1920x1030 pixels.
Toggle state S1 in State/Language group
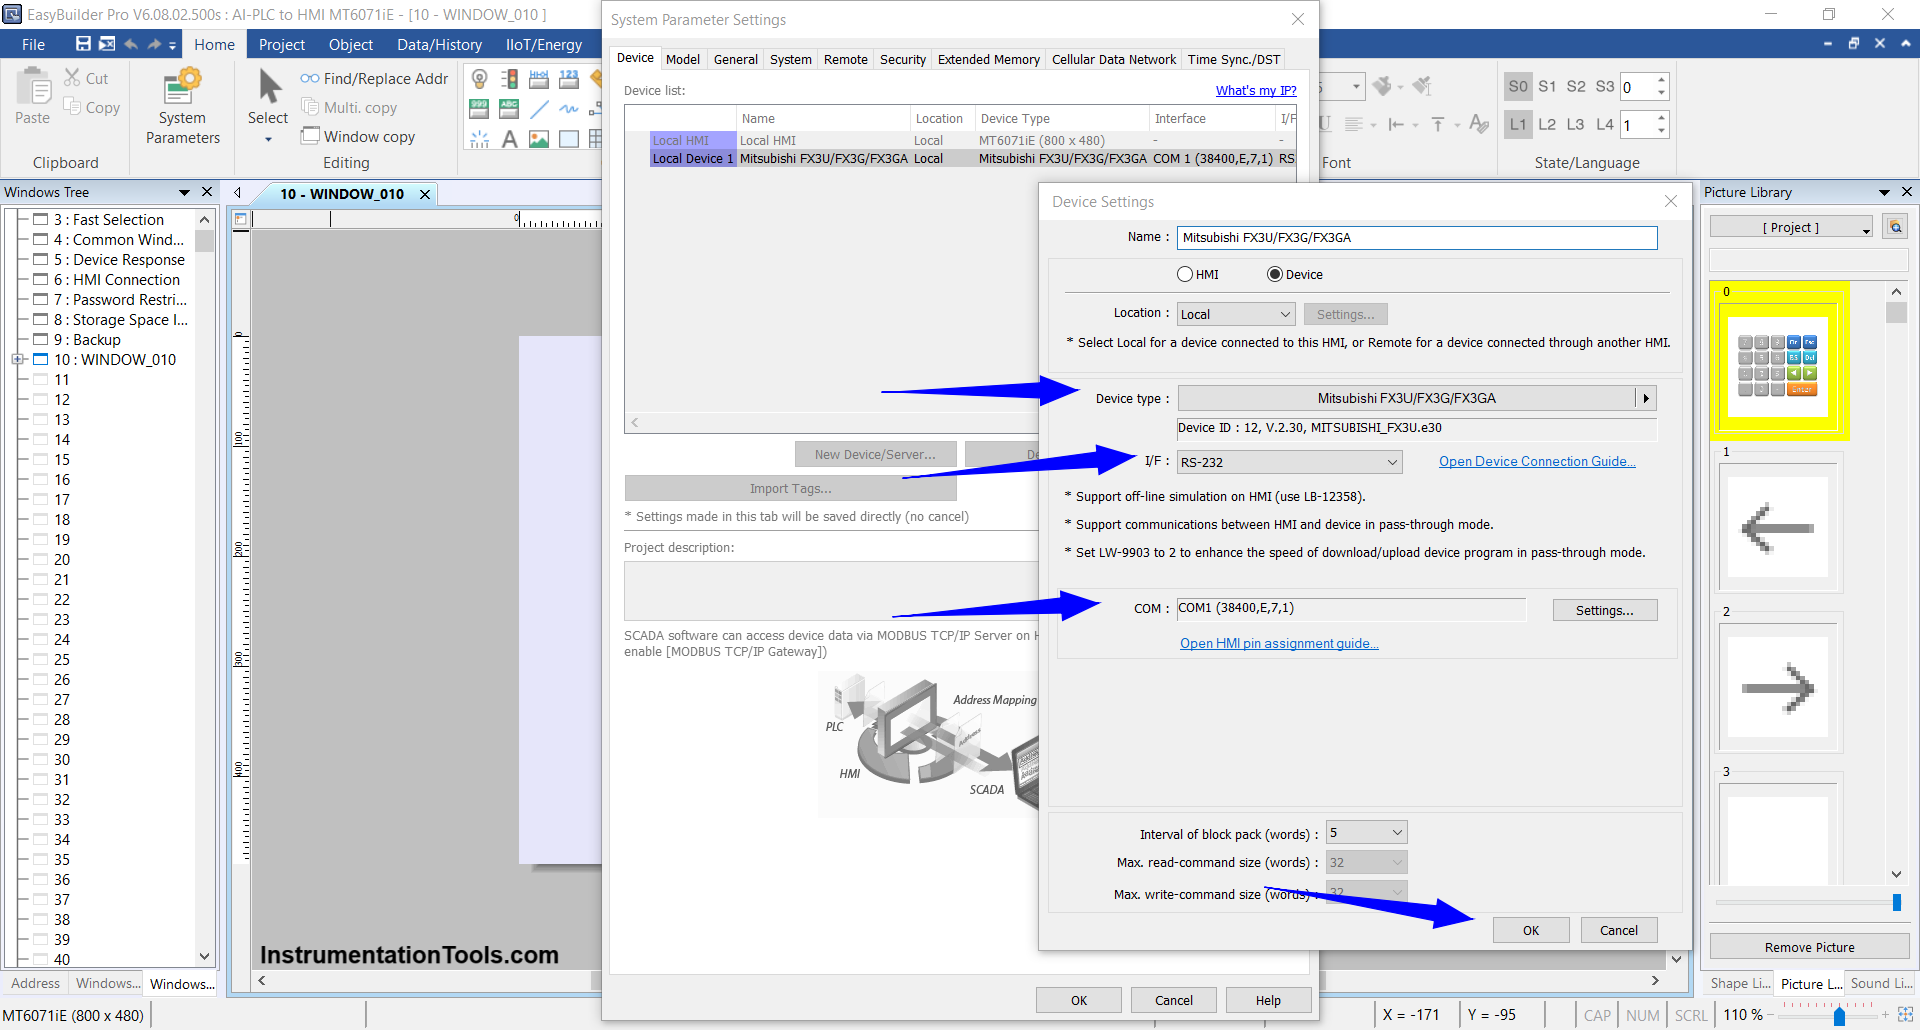[x=1547, y=87]
